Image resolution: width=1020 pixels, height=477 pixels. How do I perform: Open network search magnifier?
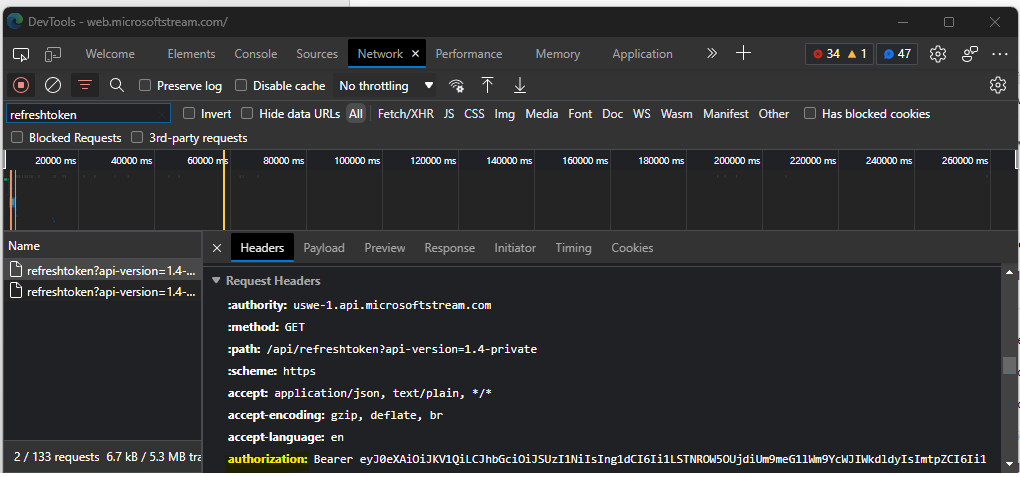[116, 85]
